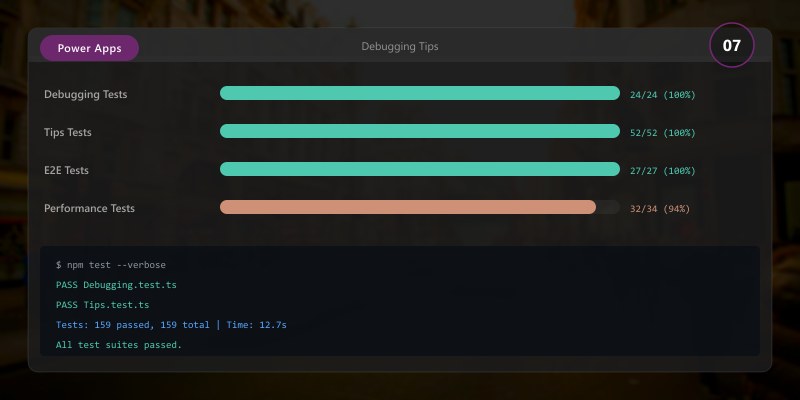Click the slide number 07 circle
This screenshot has height=400, width=800.
732,45
